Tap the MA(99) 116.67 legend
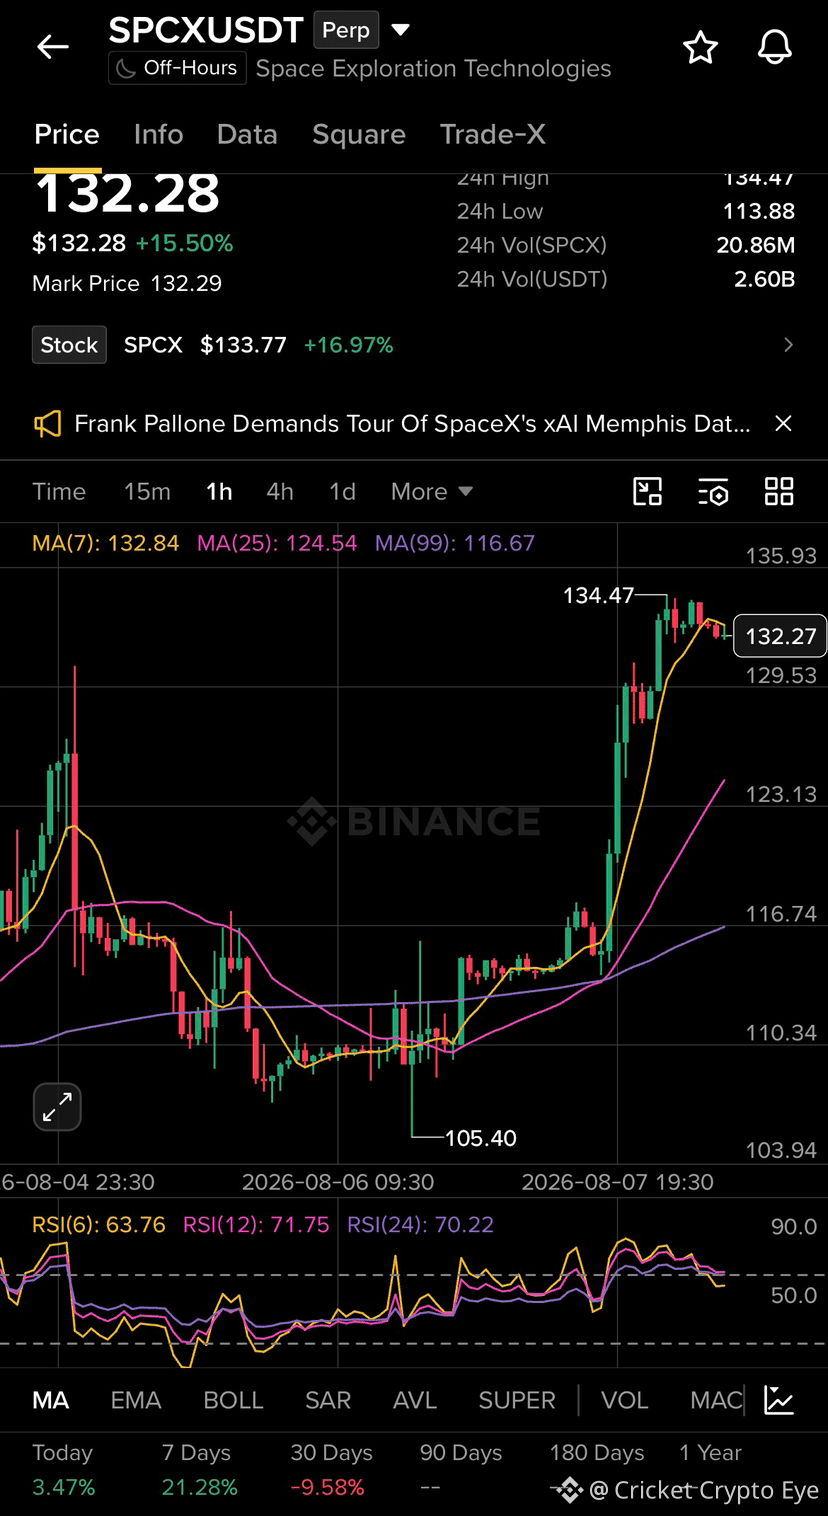 tap(455, 543)
